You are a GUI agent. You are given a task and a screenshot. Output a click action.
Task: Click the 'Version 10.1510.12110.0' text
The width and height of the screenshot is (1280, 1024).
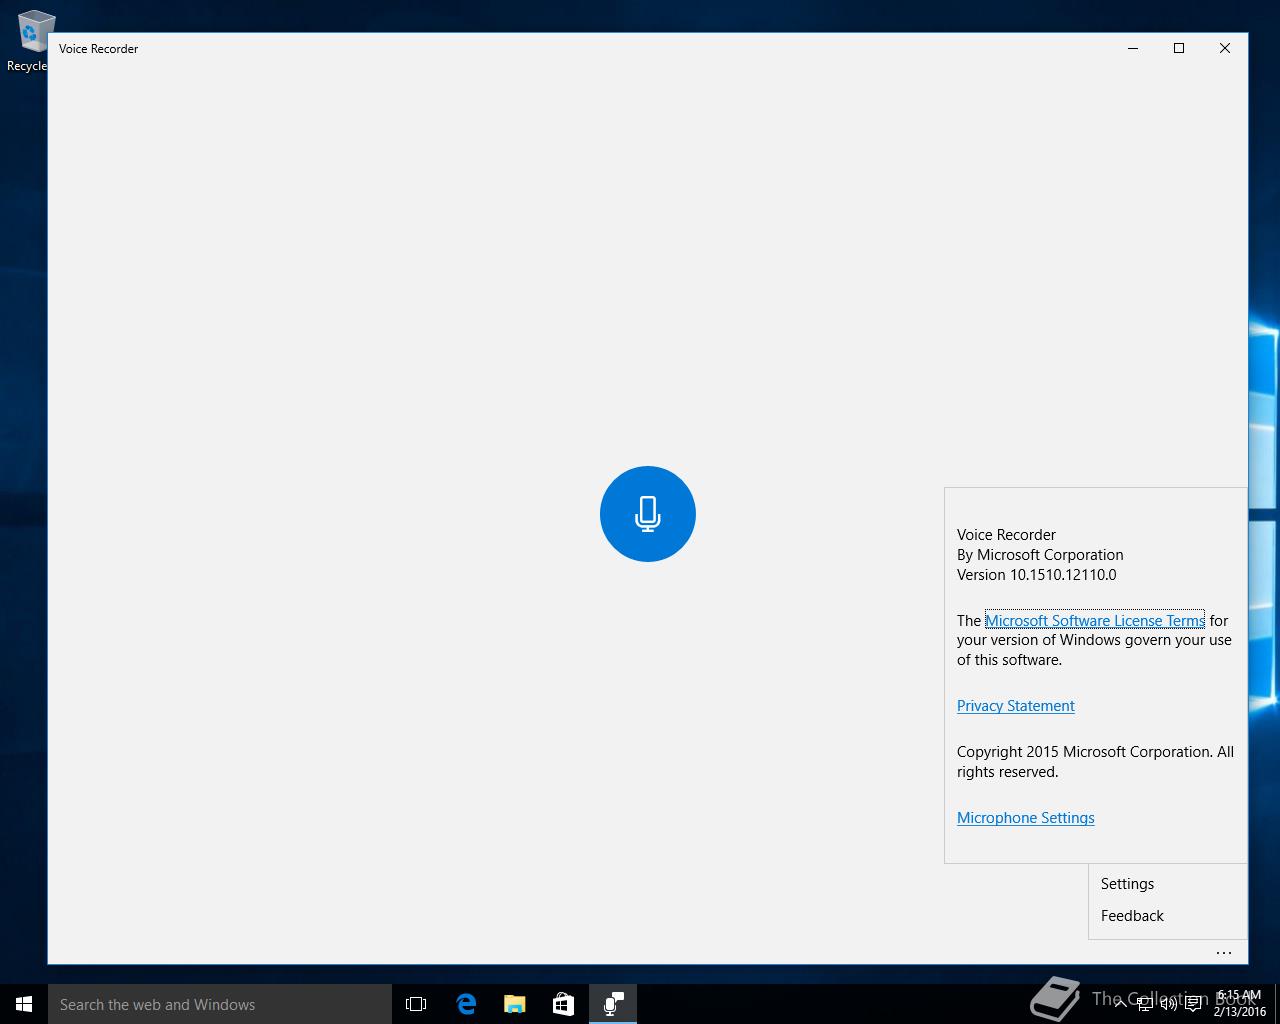pos(1037,575)
